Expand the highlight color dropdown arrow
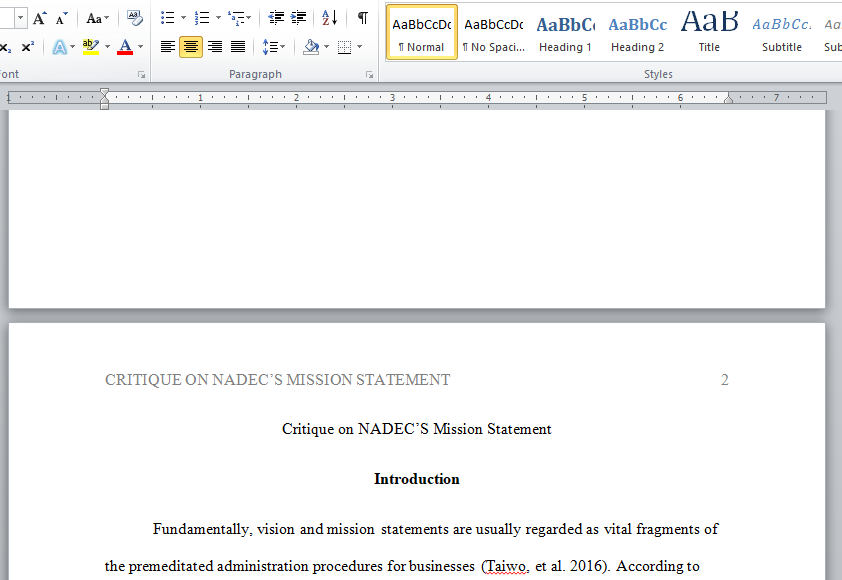Viewport: 842px width, 580px height. [107, 47]
